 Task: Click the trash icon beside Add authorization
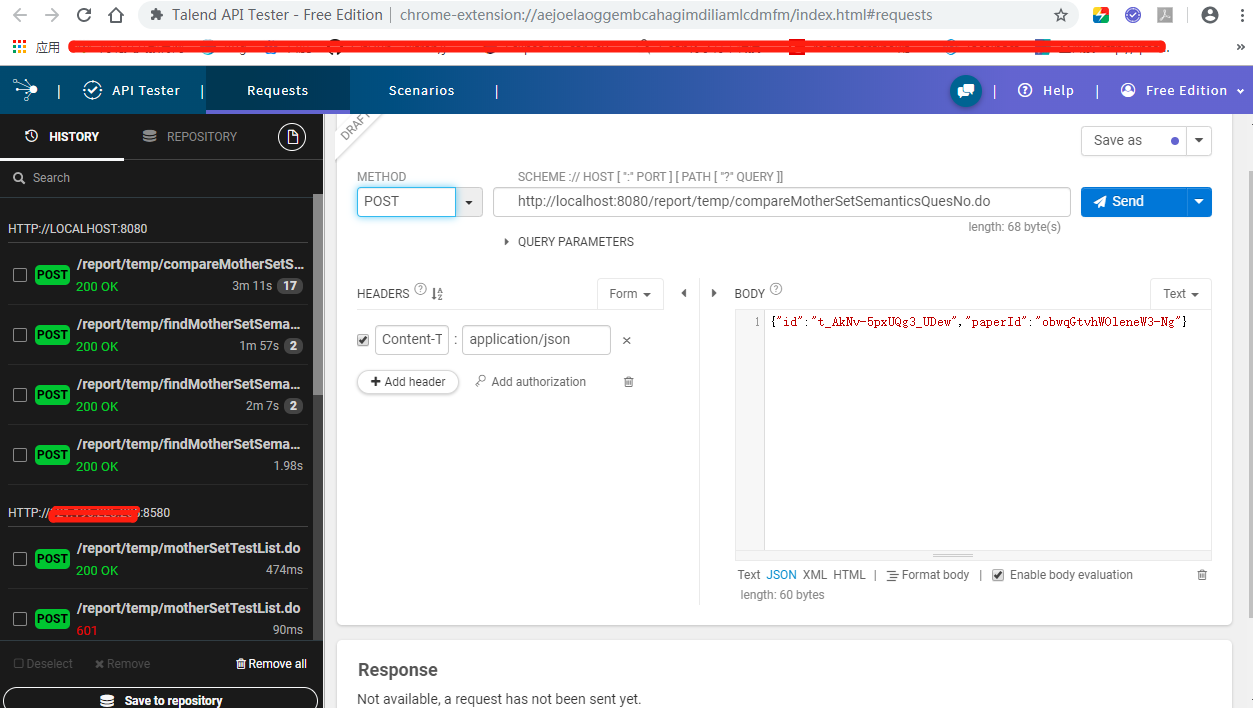tap(628, 381)
